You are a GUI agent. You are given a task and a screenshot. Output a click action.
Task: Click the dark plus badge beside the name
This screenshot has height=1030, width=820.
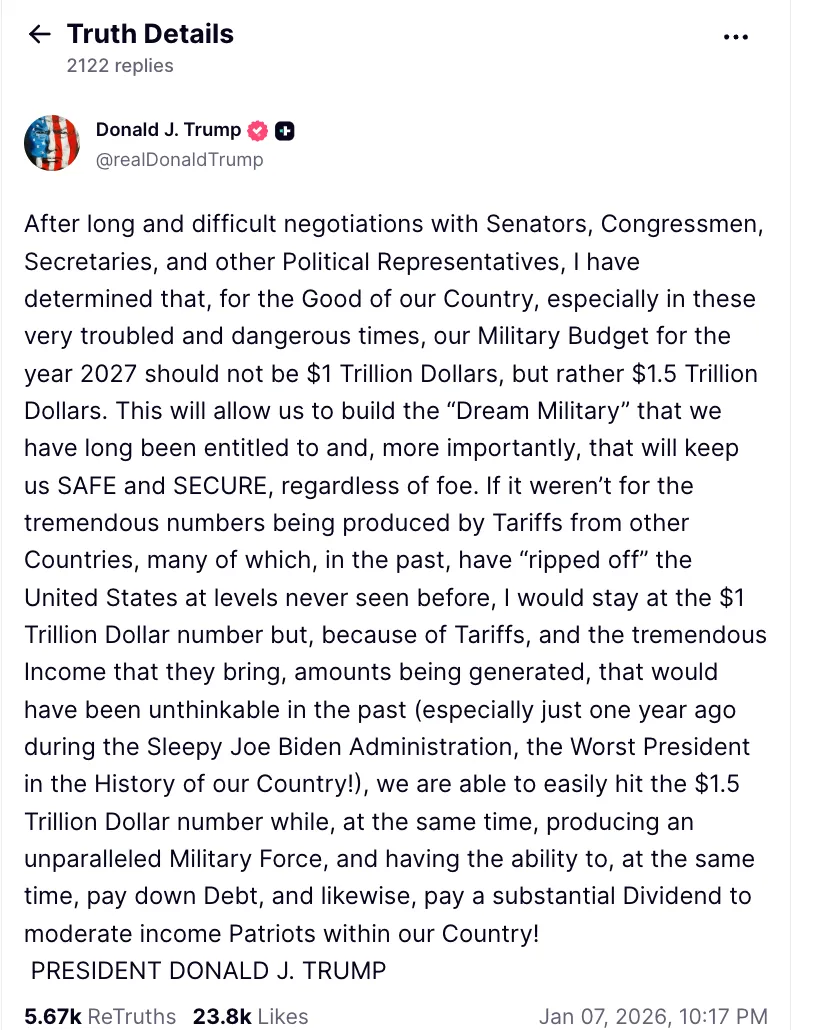284,131
